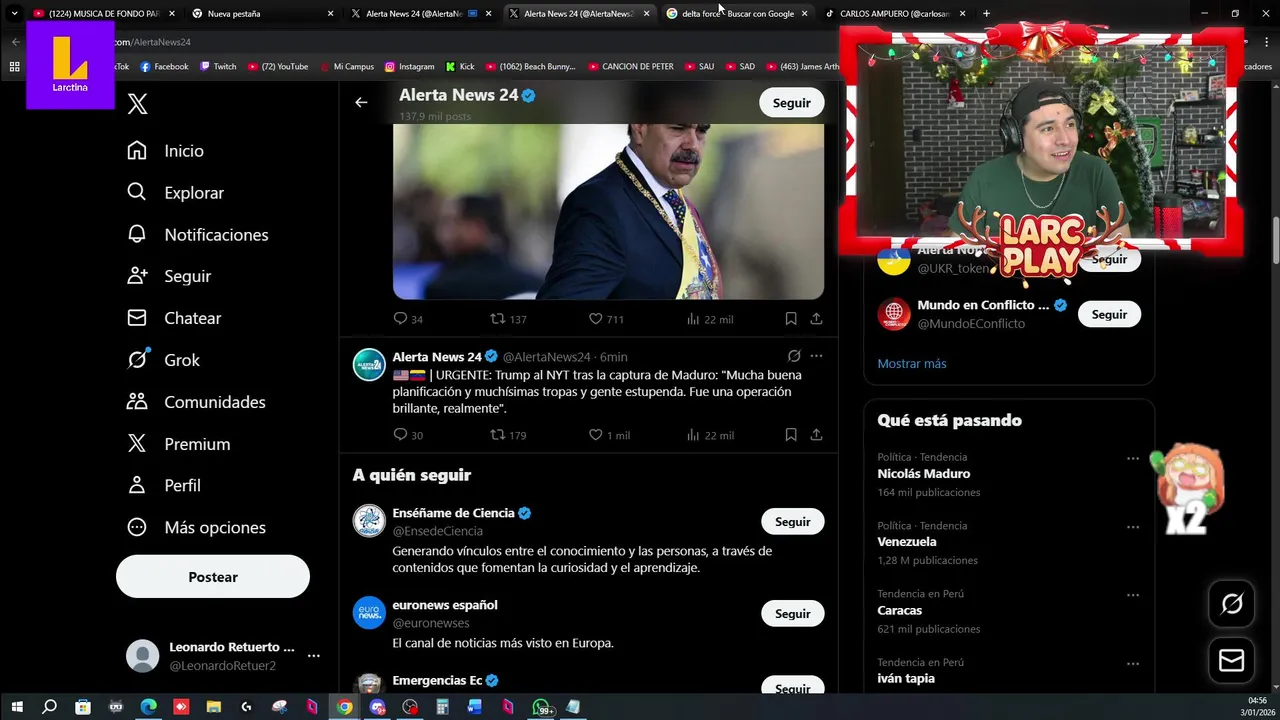Open Notificaciones in the sidebar
The height and width of the screenshot is (720, 1280).
(x=197, y=235)
